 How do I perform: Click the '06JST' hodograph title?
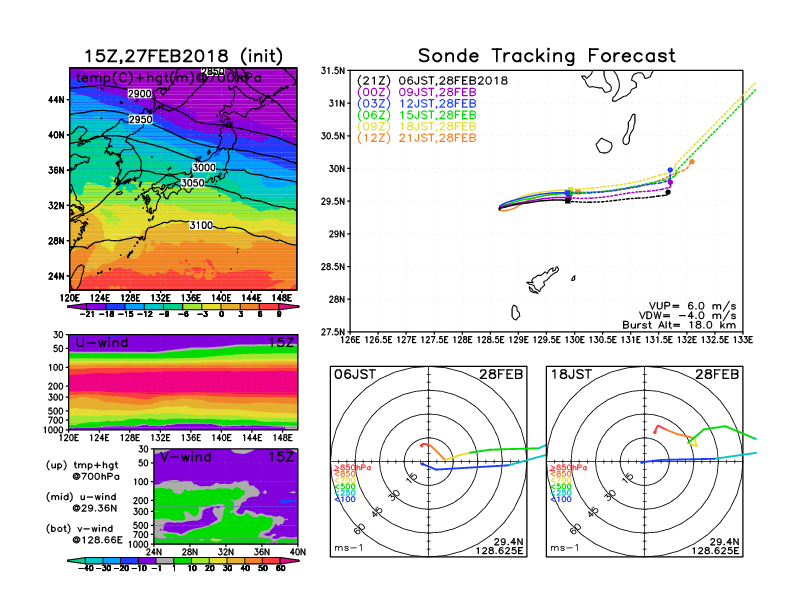355,374
